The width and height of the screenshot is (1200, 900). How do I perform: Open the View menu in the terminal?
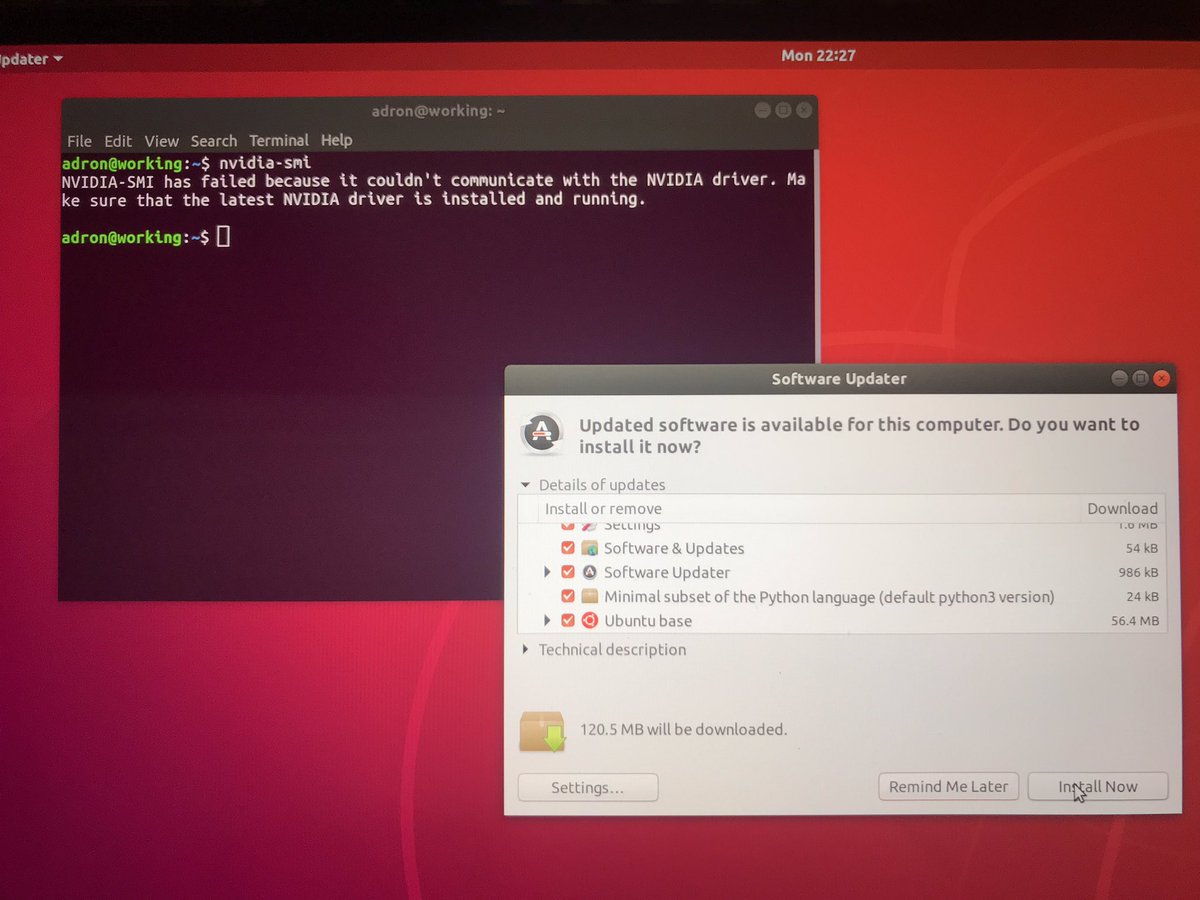pos(161,141)
